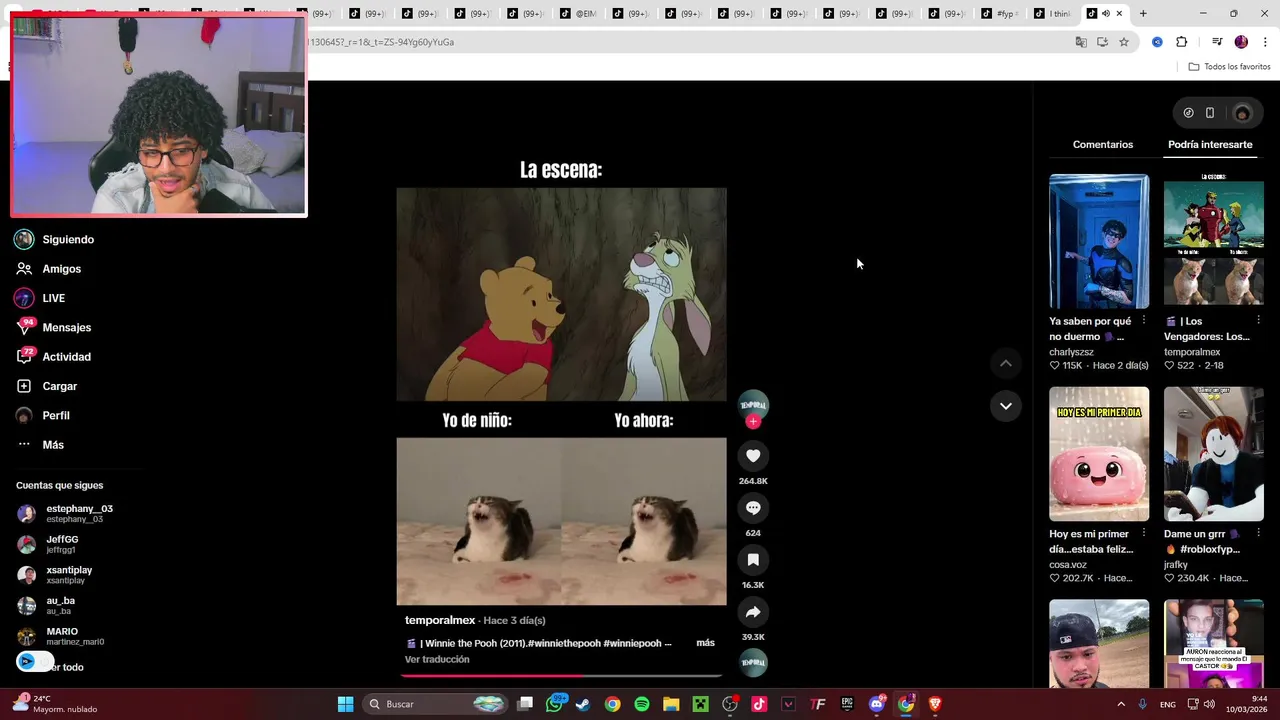Open the Ya saben por qué no duermo thumbnail
This screenshot has height=720, width=1280.
click(x=1099, y=242)
